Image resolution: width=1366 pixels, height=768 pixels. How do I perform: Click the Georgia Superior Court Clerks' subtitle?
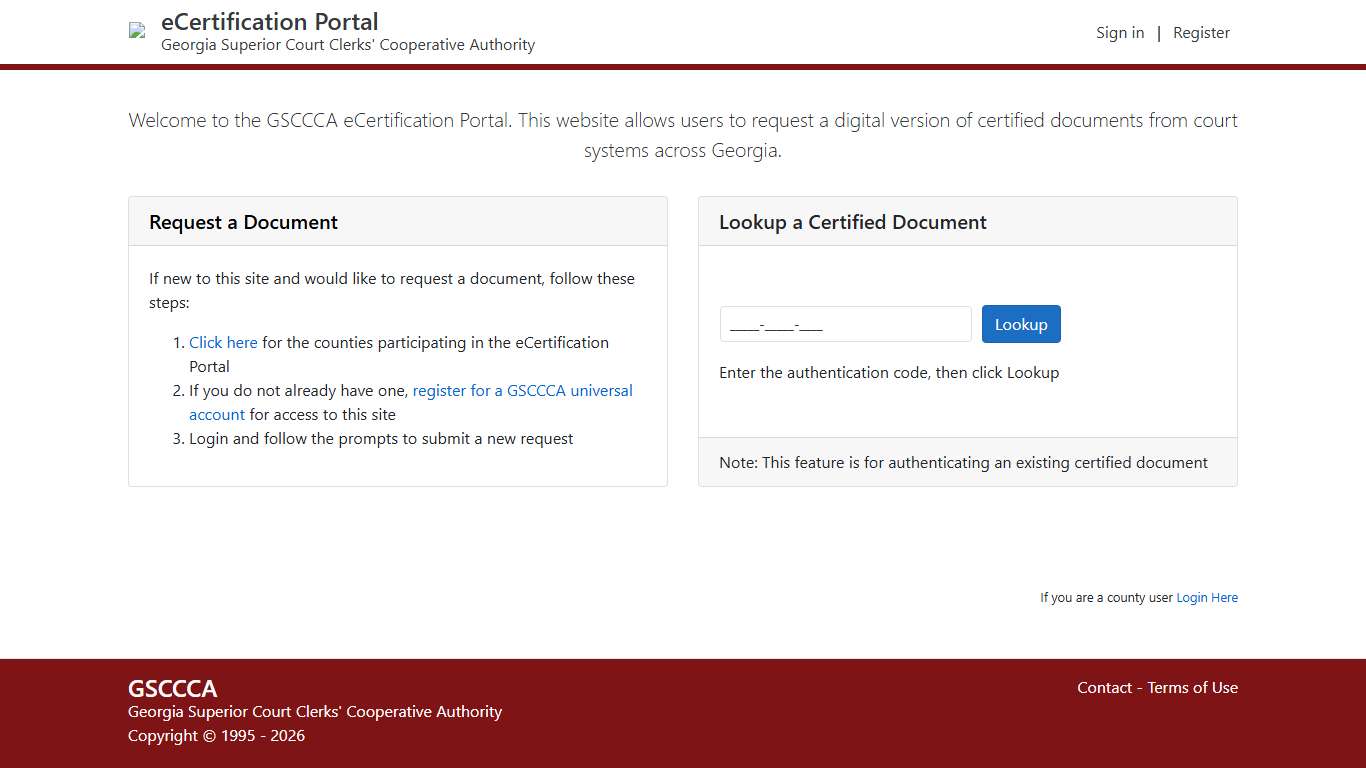(x=348, y=44)
